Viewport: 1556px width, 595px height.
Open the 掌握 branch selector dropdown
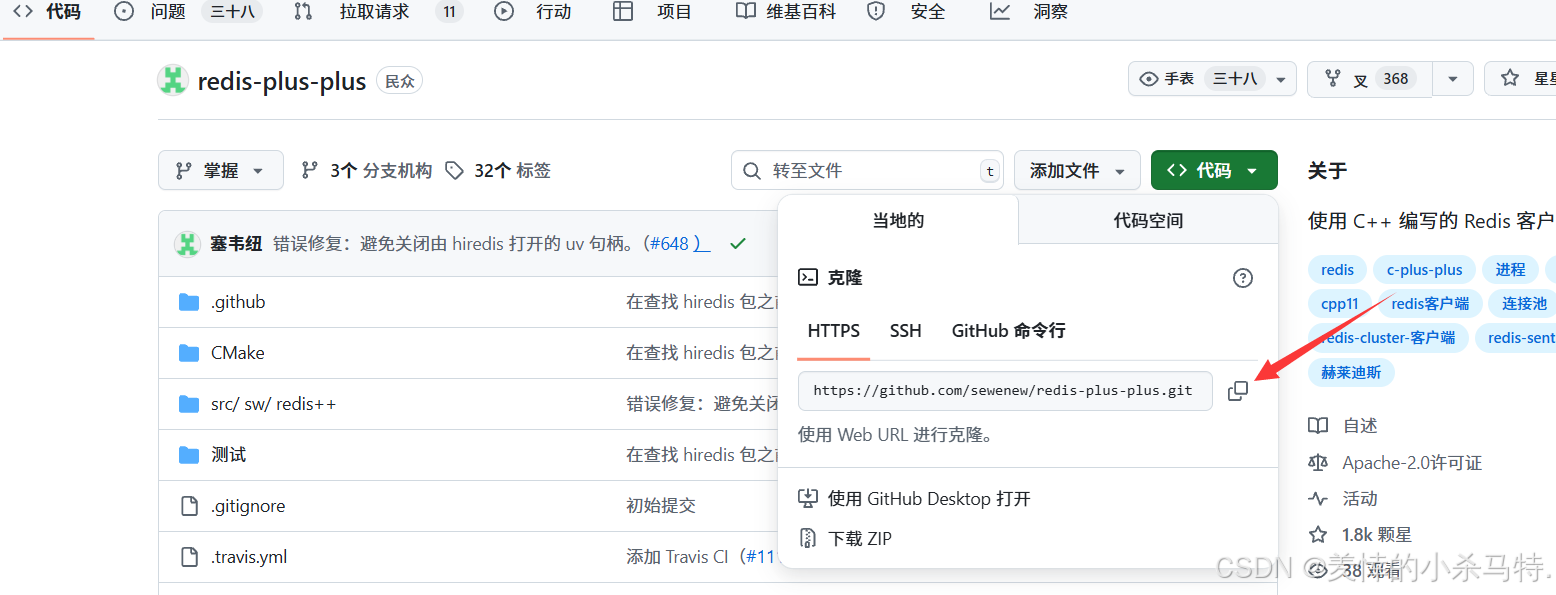pos(221,171)
